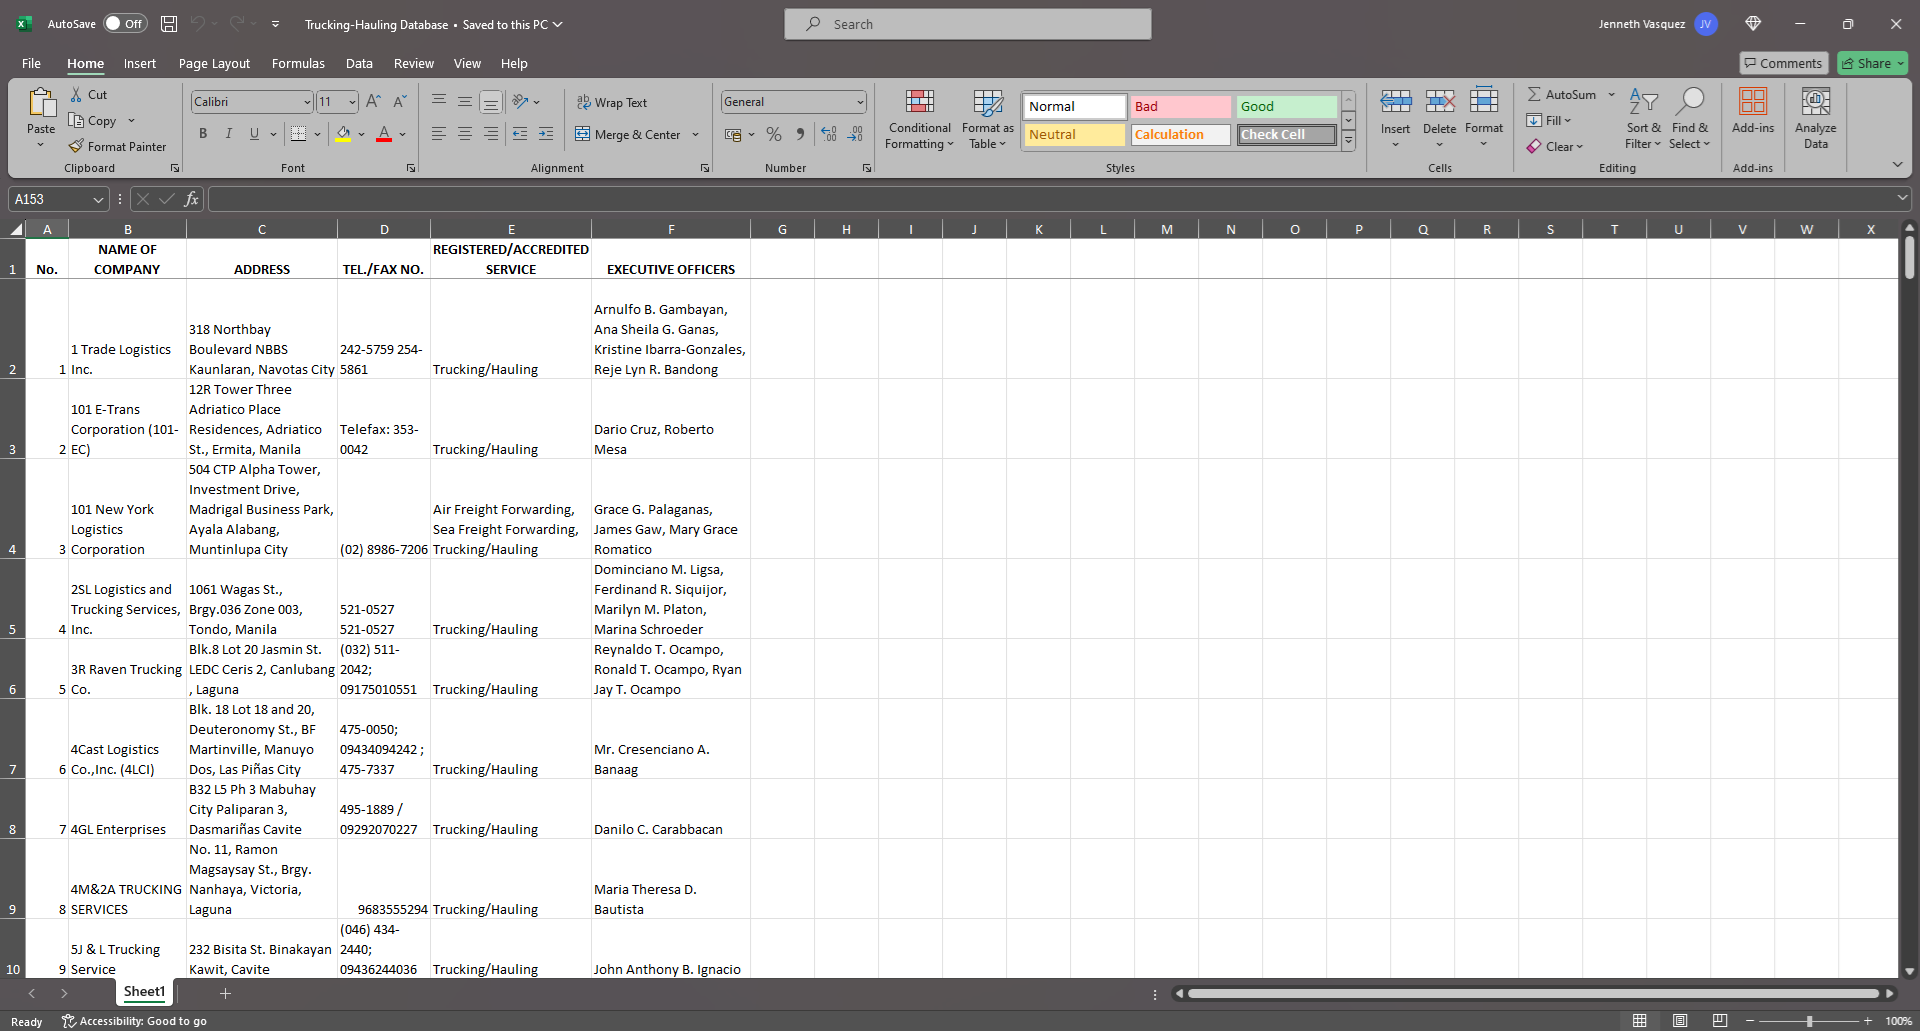This screenshot has height=1031, width=1920.
Task: Switch to the Insert tab
Action: point(140,63)
